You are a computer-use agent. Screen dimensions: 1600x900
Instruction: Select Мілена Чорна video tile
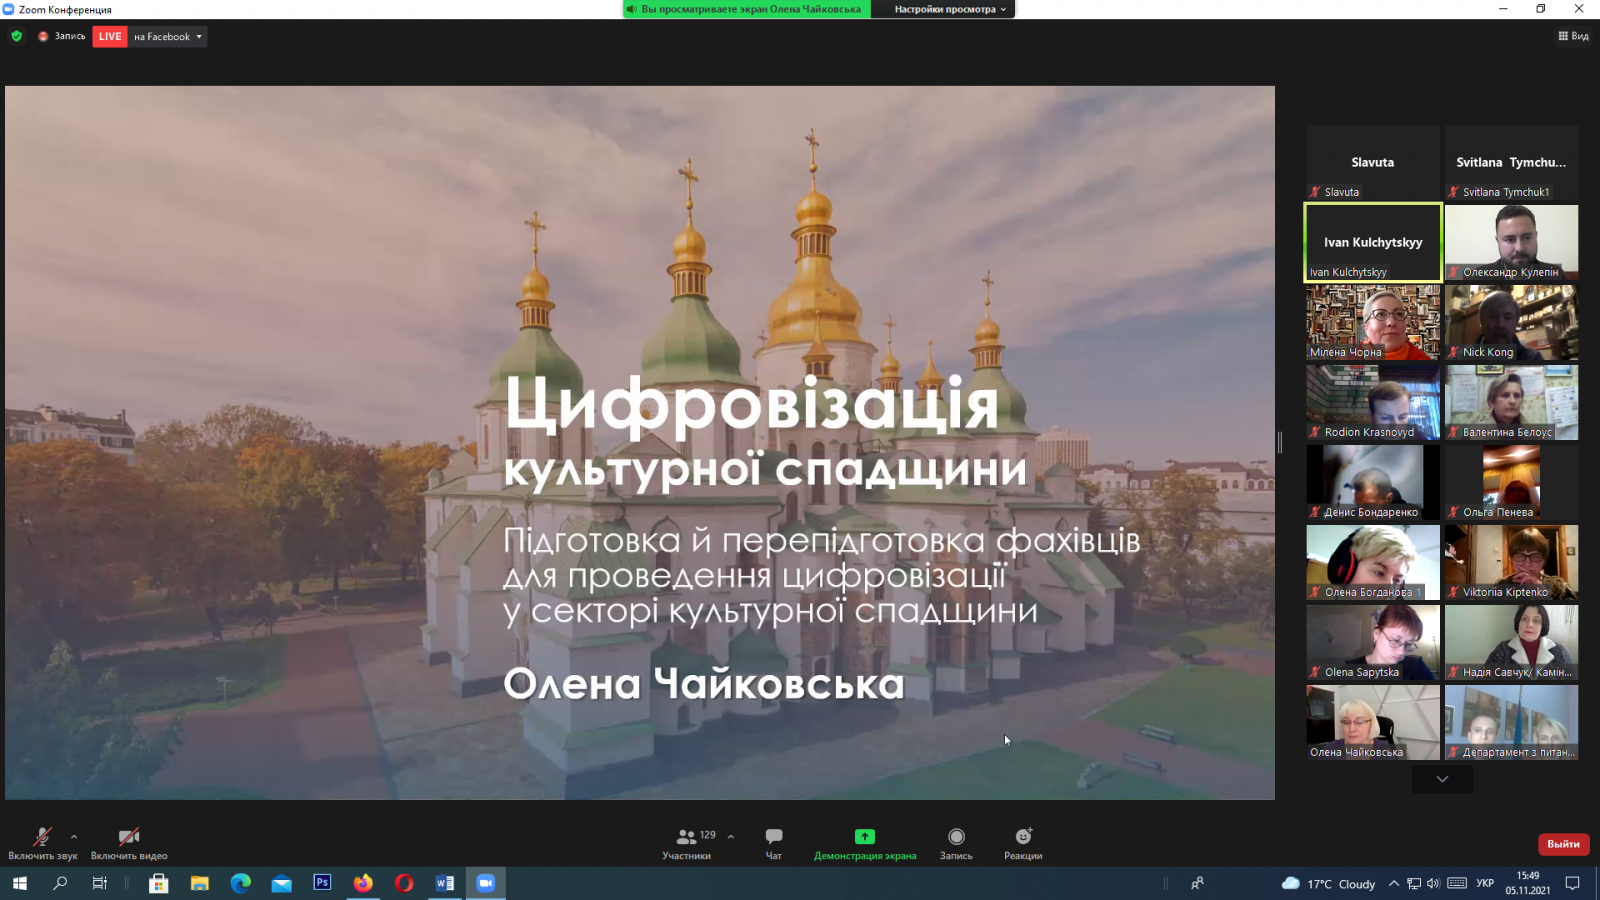[1373, 322]
